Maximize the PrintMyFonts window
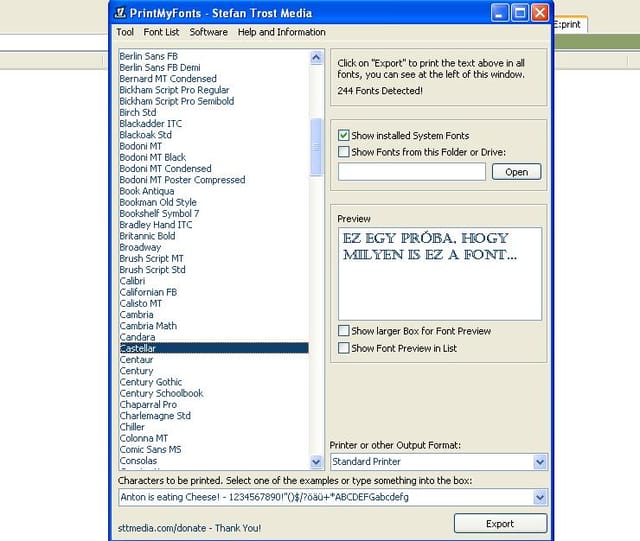640x541 pixels. click(520, 13)
